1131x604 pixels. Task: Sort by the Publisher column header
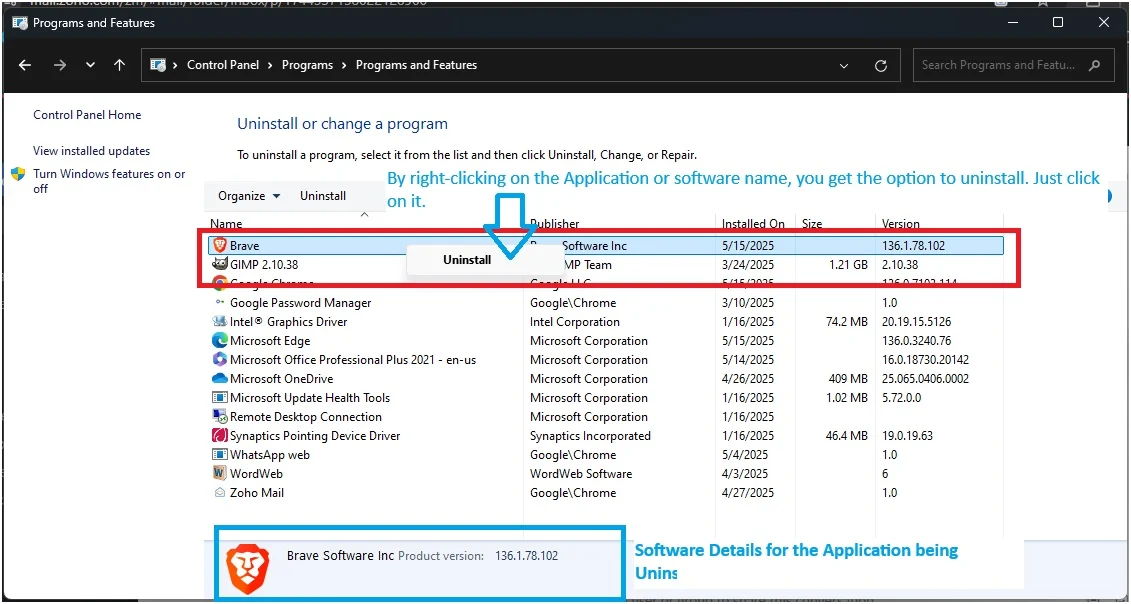pos(555,224)
